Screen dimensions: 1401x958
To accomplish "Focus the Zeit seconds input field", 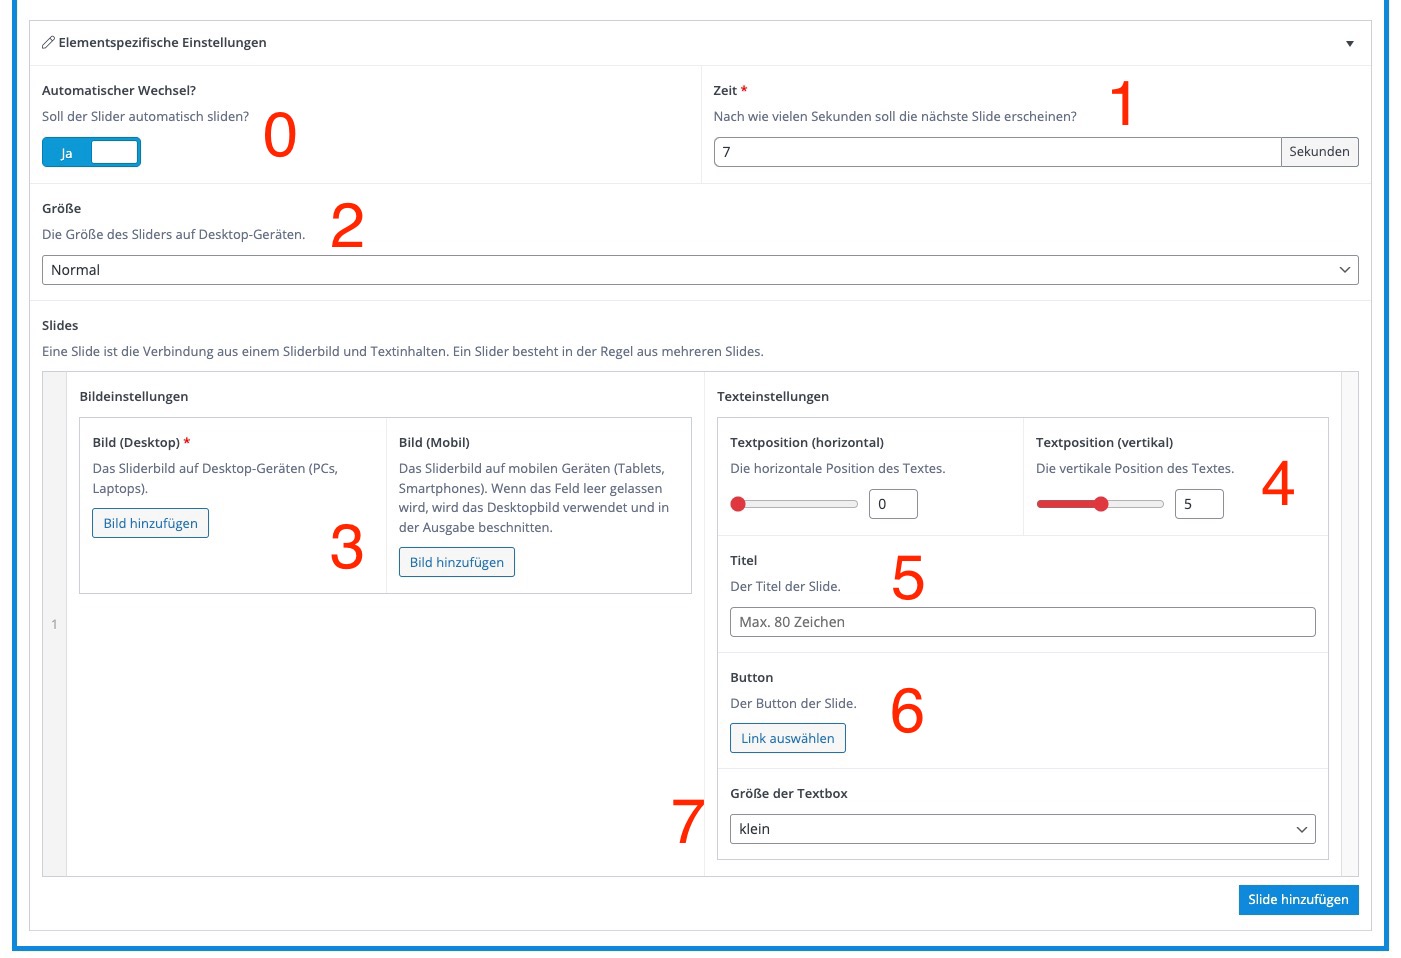I will tap(996, 152).
